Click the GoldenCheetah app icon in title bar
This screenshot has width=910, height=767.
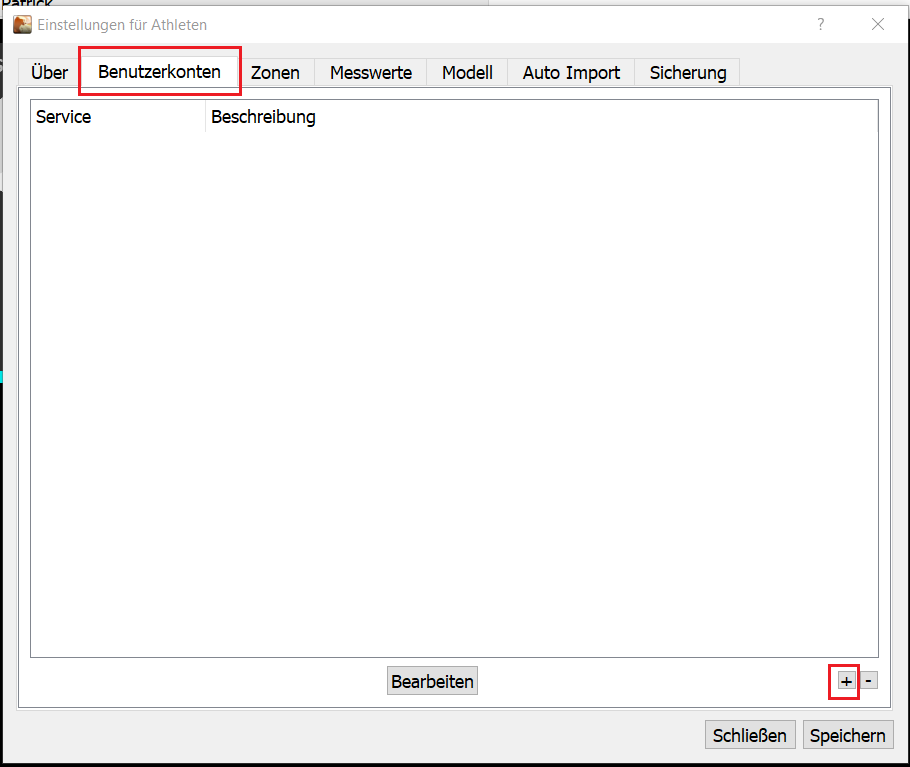22,24
